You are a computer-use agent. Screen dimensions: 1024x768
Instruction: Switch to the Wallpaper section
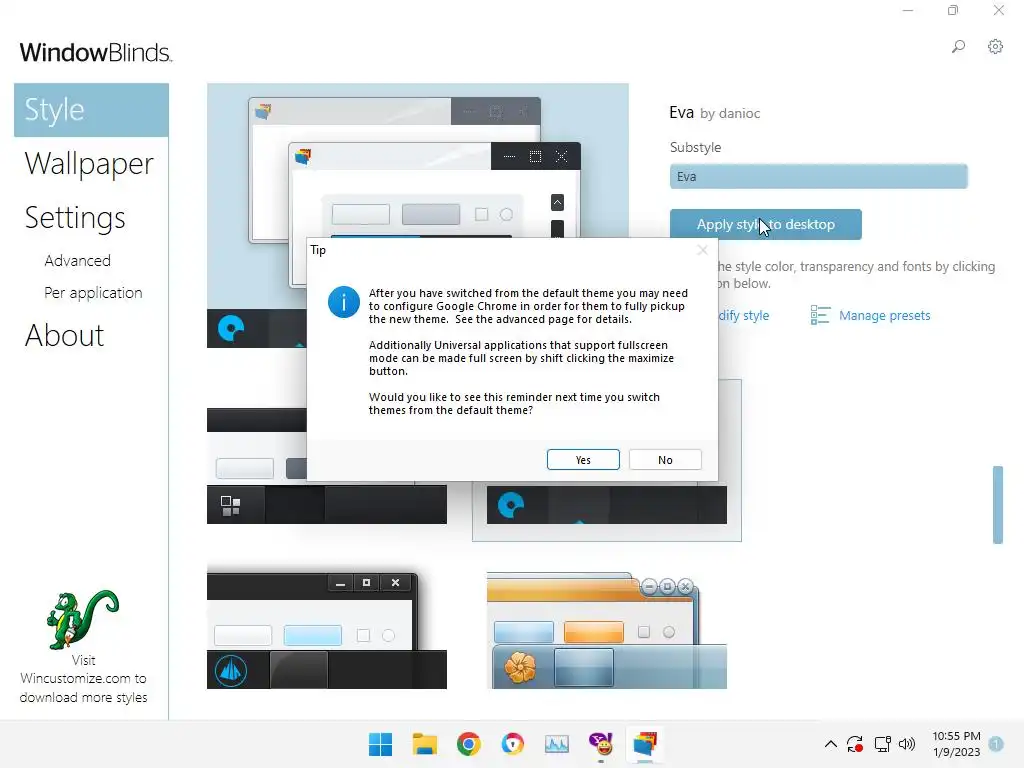pos(89,163)
